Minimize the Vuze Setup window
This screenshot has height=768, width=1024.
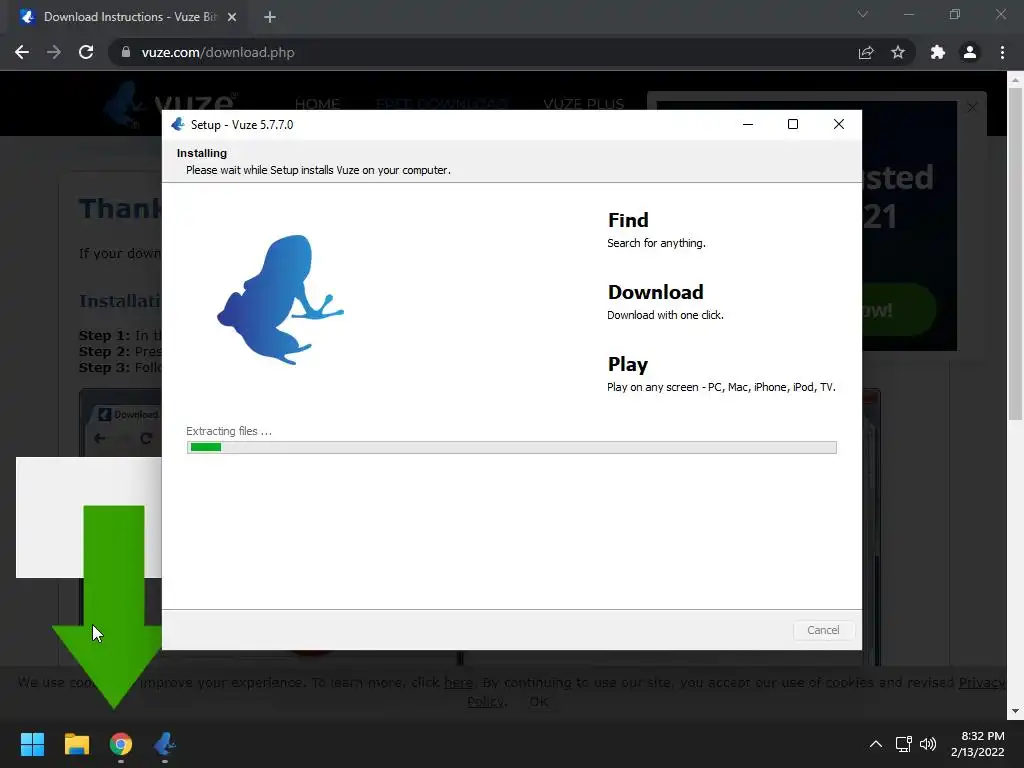(x=748, y=124)
